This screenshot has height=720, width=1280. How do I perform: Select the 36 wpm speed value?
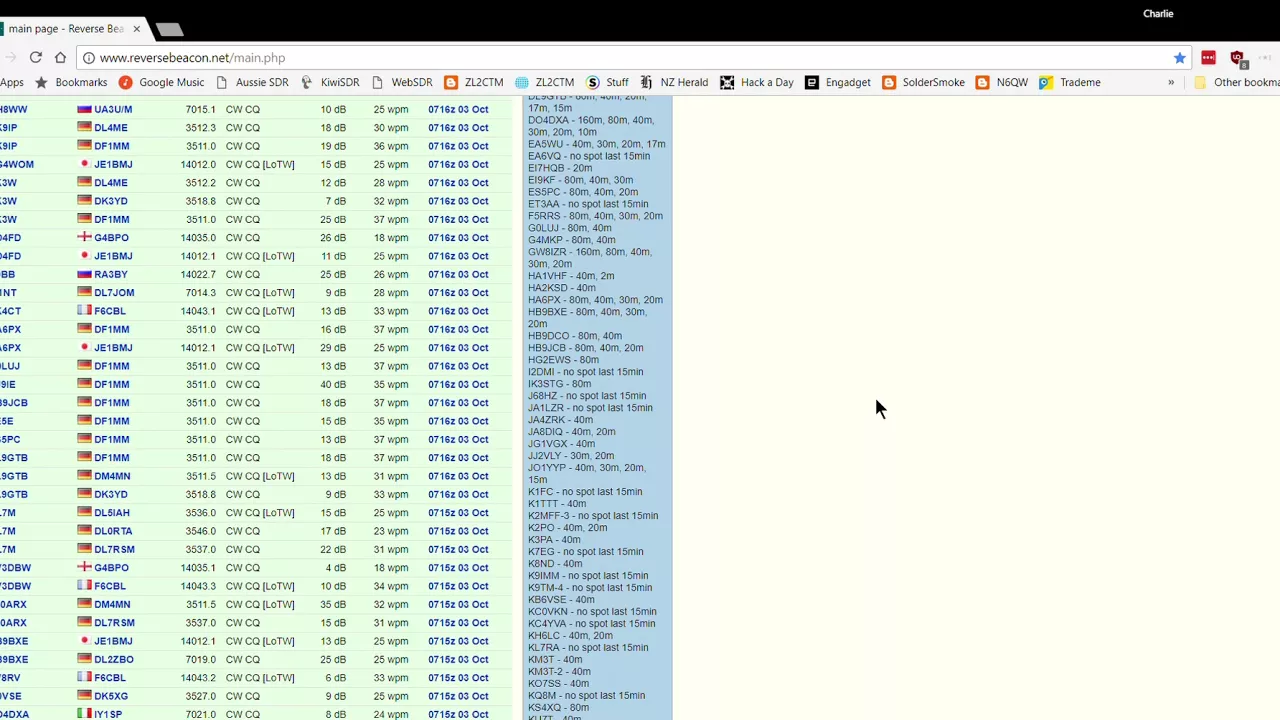pyautogui.click(x=391, y=146)
